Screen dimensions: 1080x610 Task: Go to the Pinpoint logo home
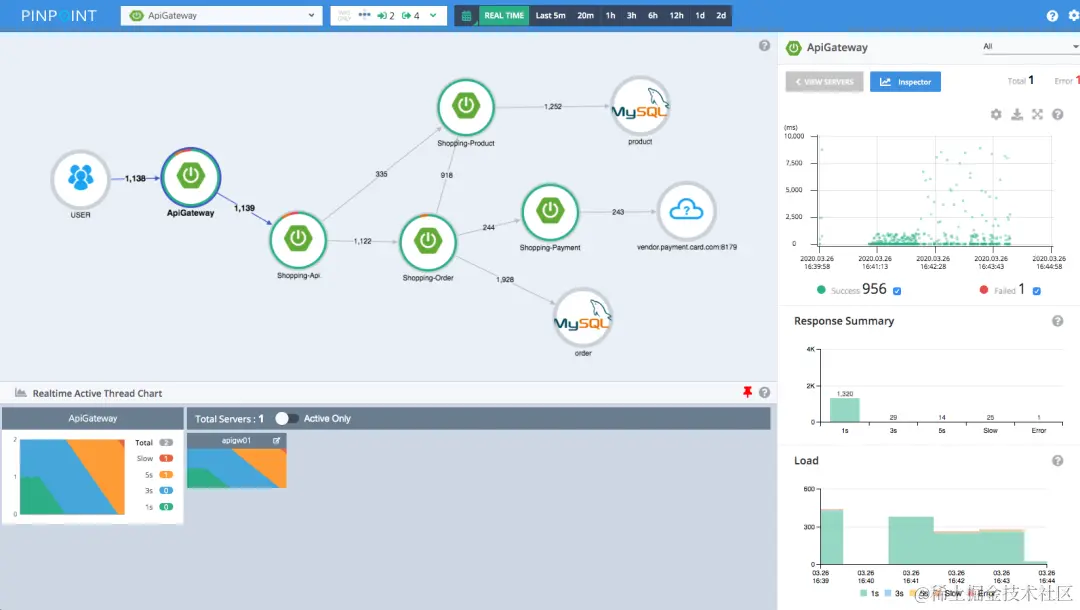(59, 16)
